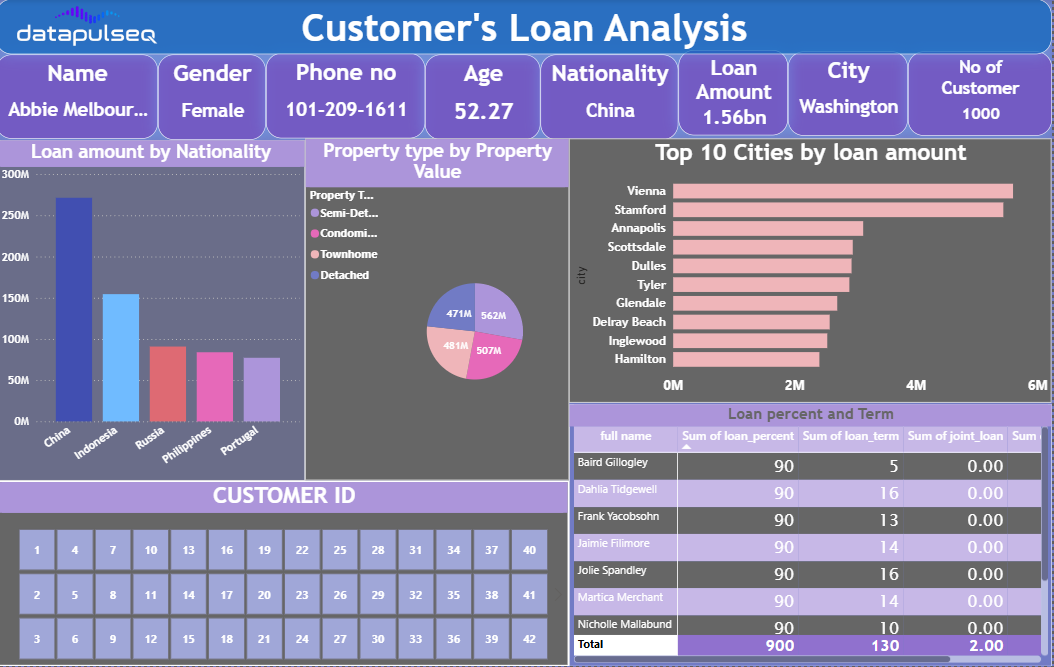Select customer ID 22 tile
The width and height of the screenshot is (1054, 667).
(302, 550)
